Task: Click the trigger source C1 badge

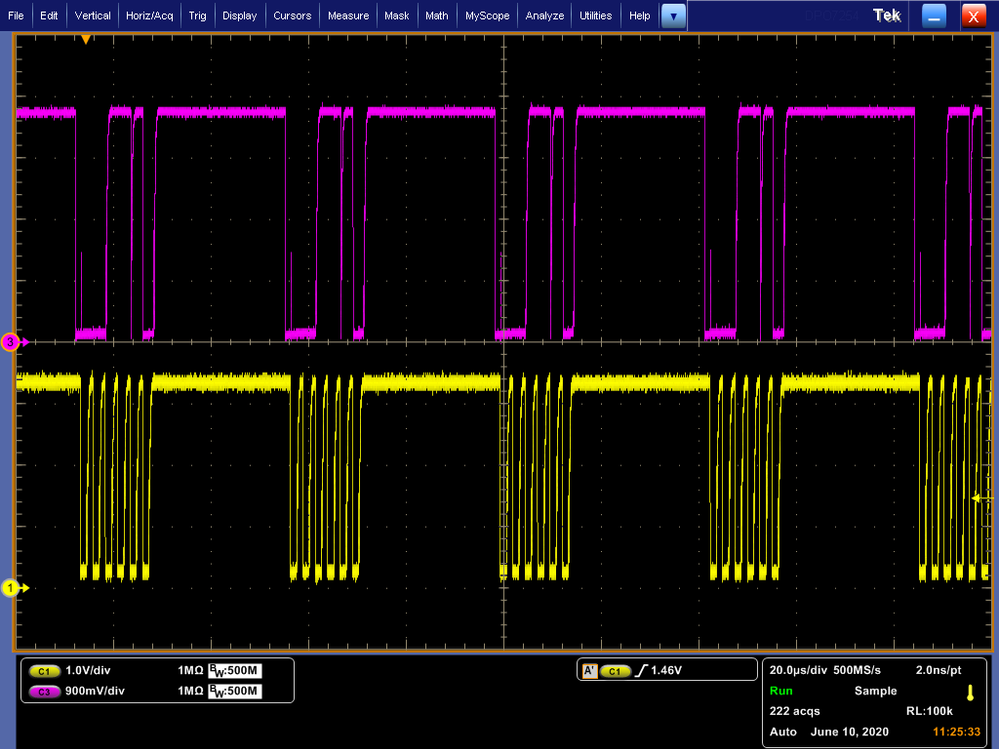Action: 615,670
